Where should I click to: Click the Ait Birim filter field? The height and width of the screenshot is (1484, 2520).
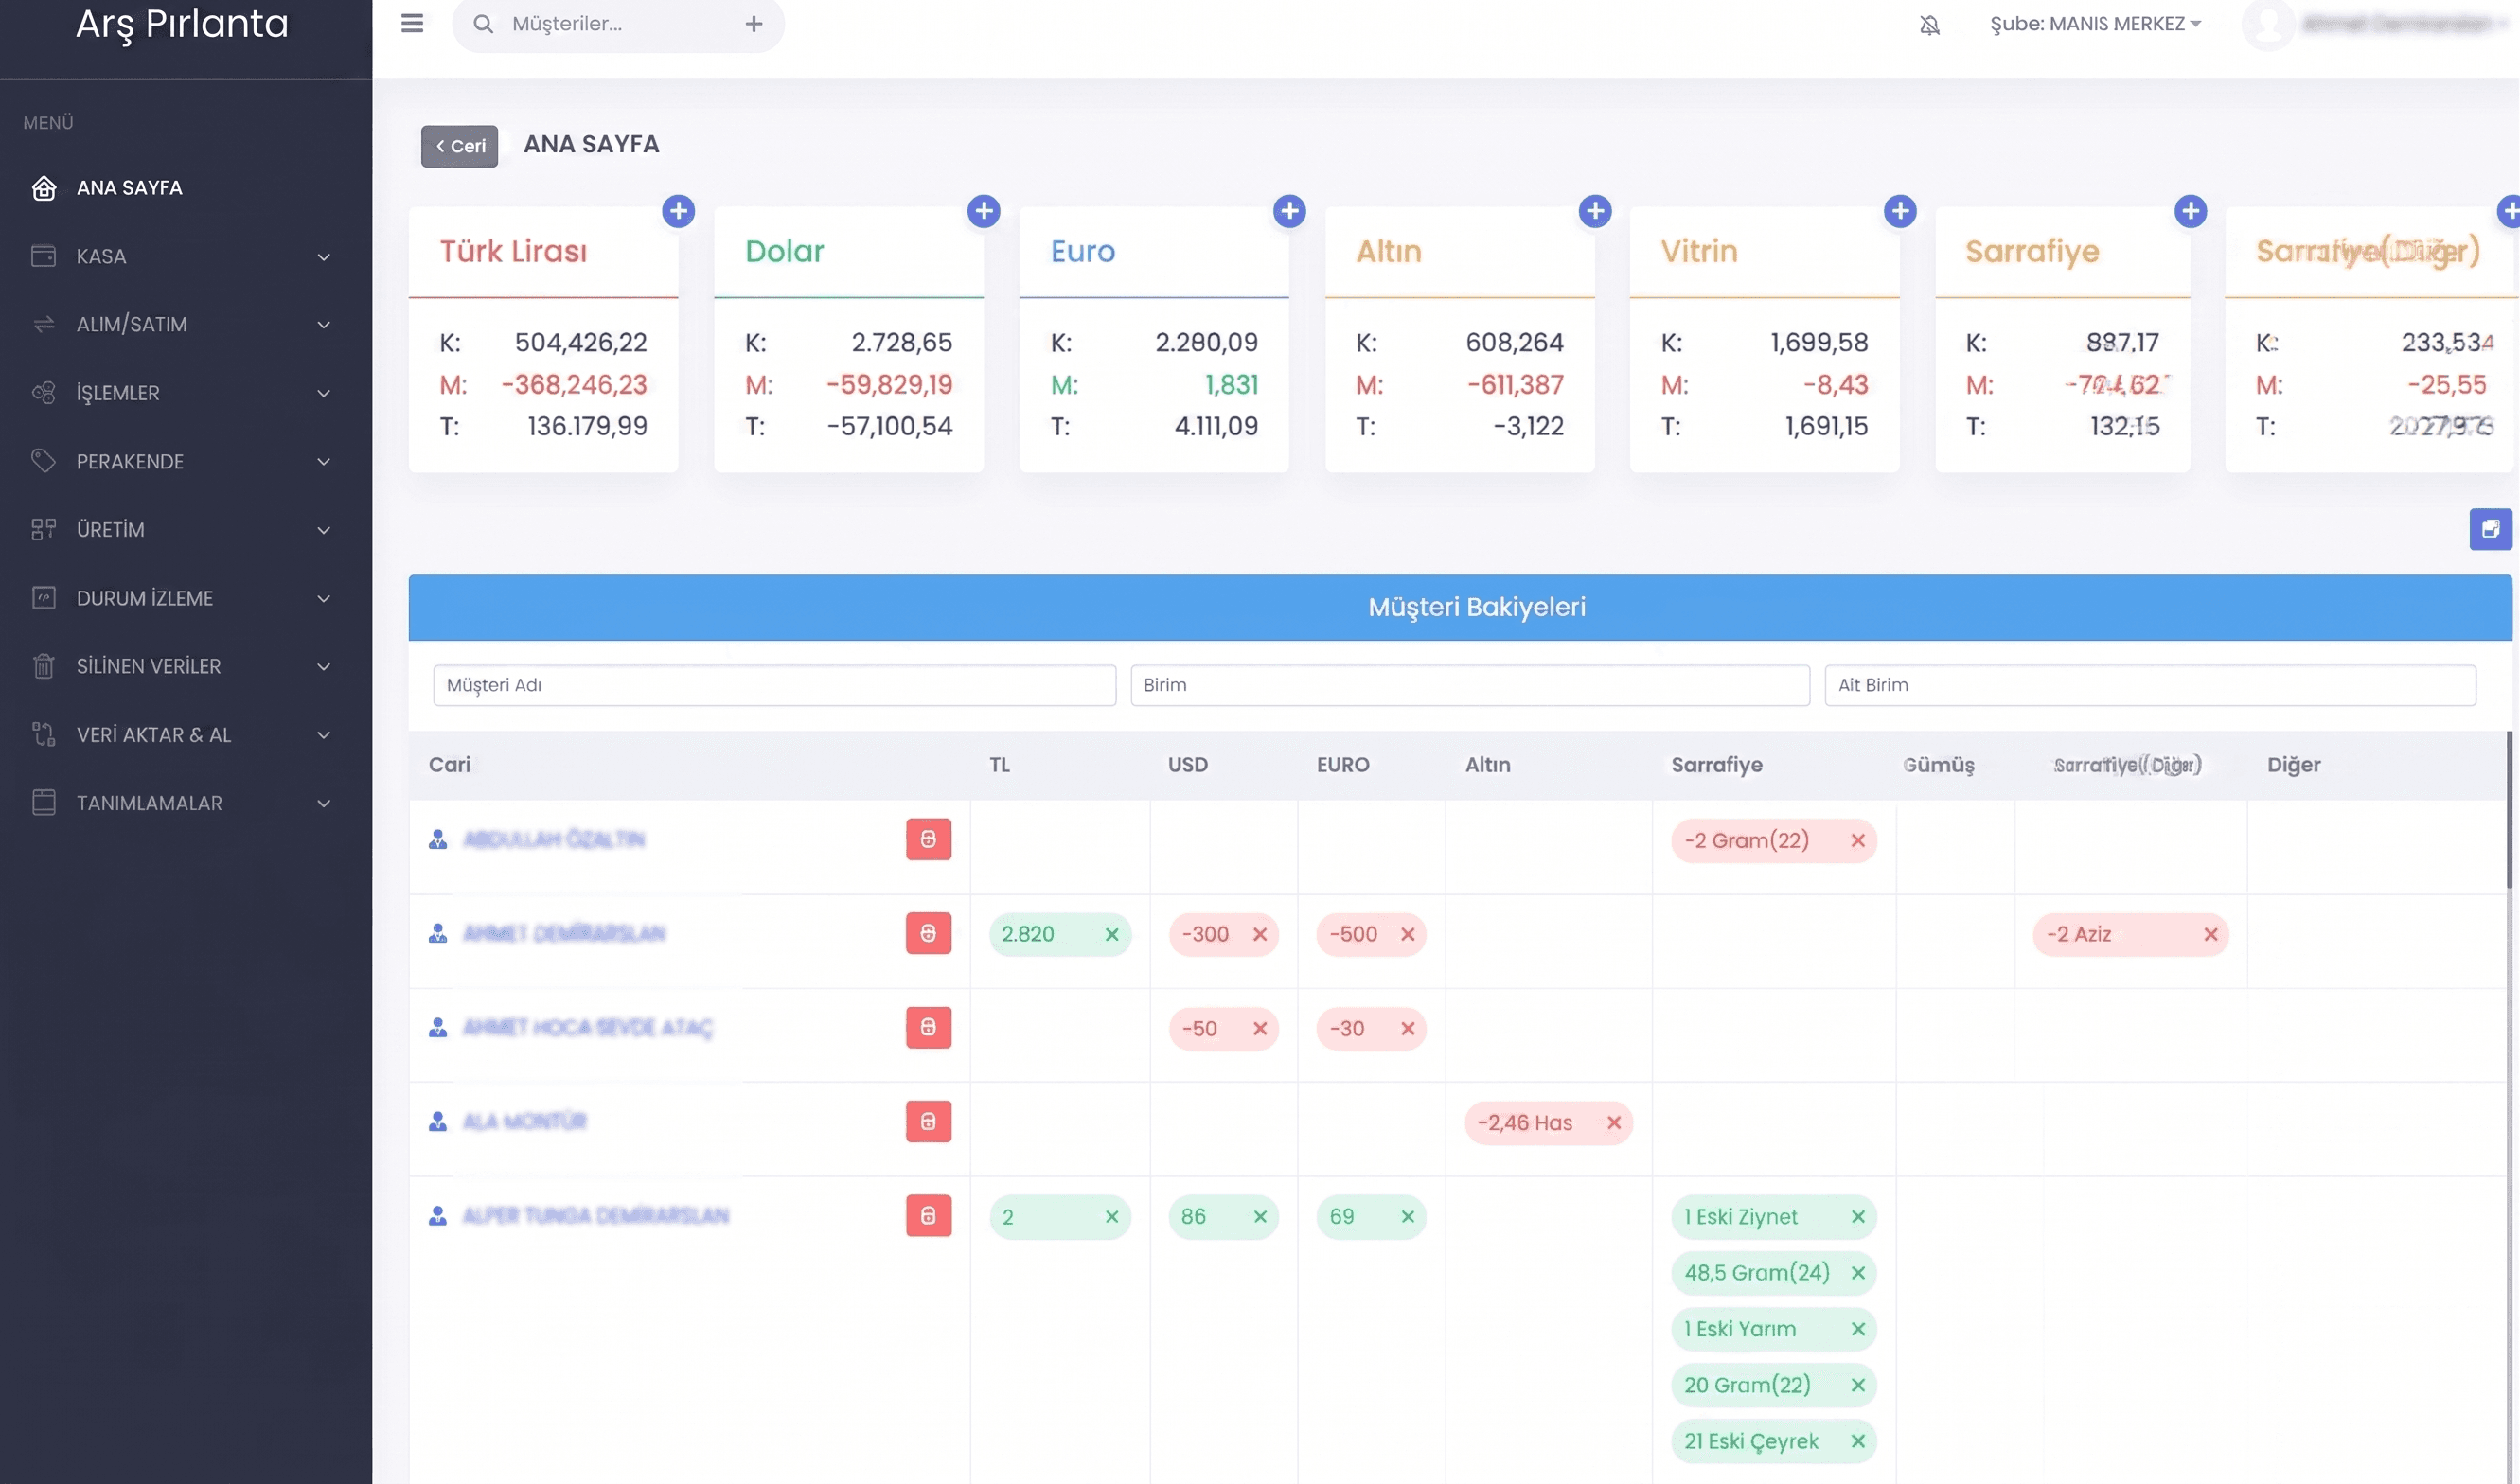click(2150, 685)
